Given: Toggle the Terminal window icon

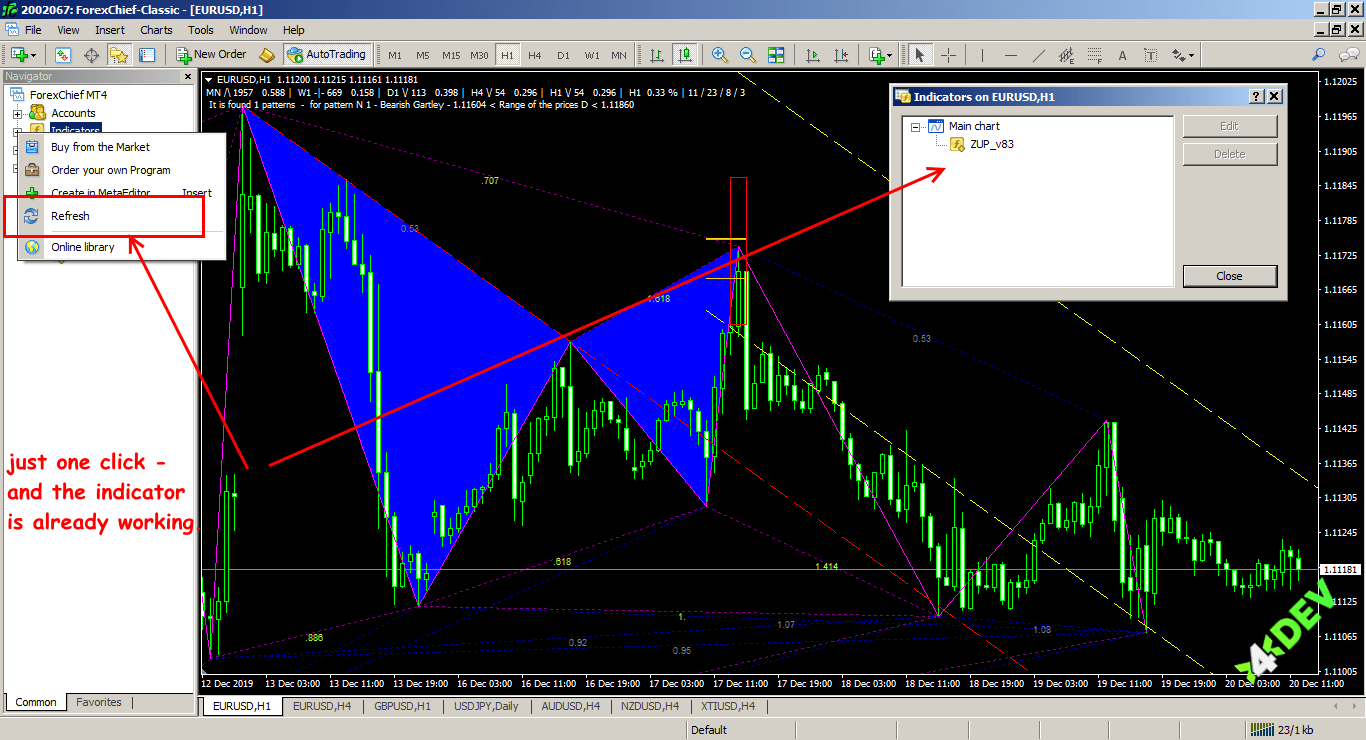Looking at the screenshot, I should point(147,55).
